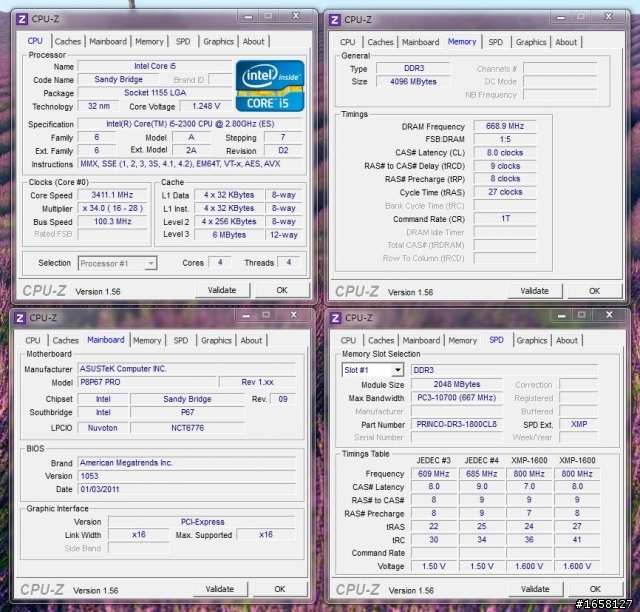This screenshot has height=612, width=640.
Task: Click the memory Size value 4096 MBytes
Action: (413, 81)
